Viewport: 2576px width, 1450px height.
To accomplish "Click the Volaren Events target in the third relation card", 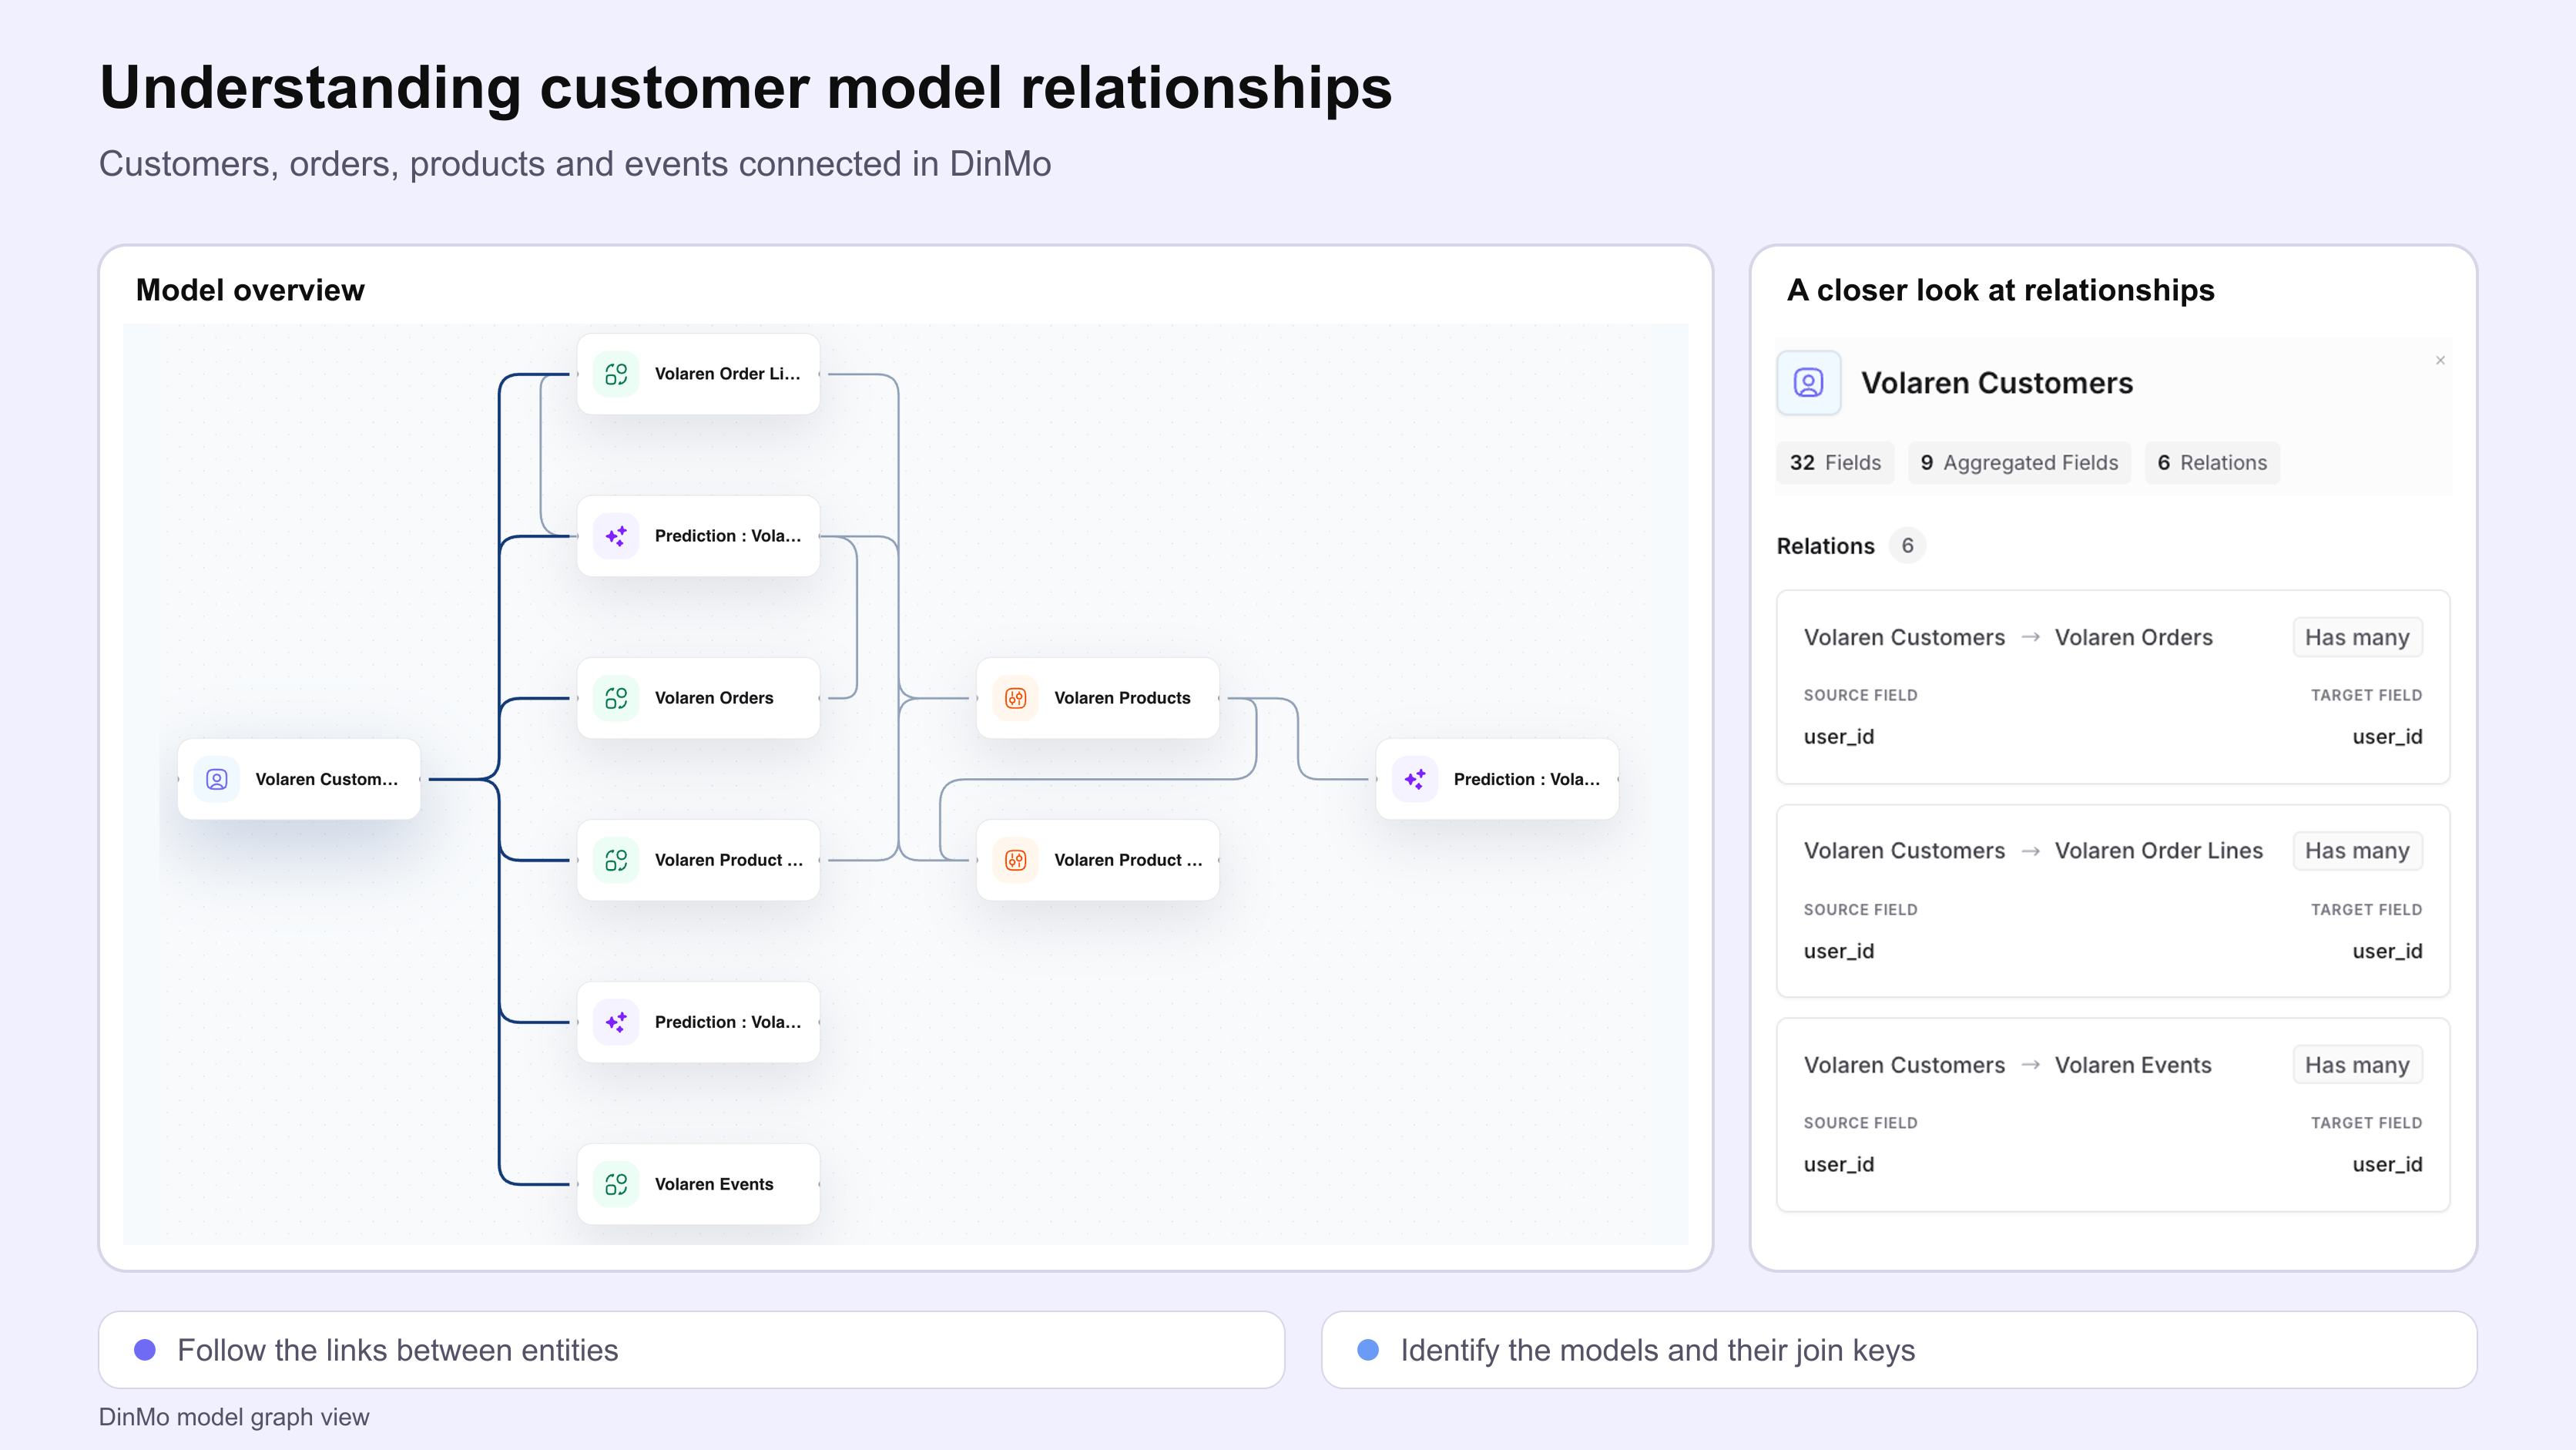I will [x=2133, y=1065].
